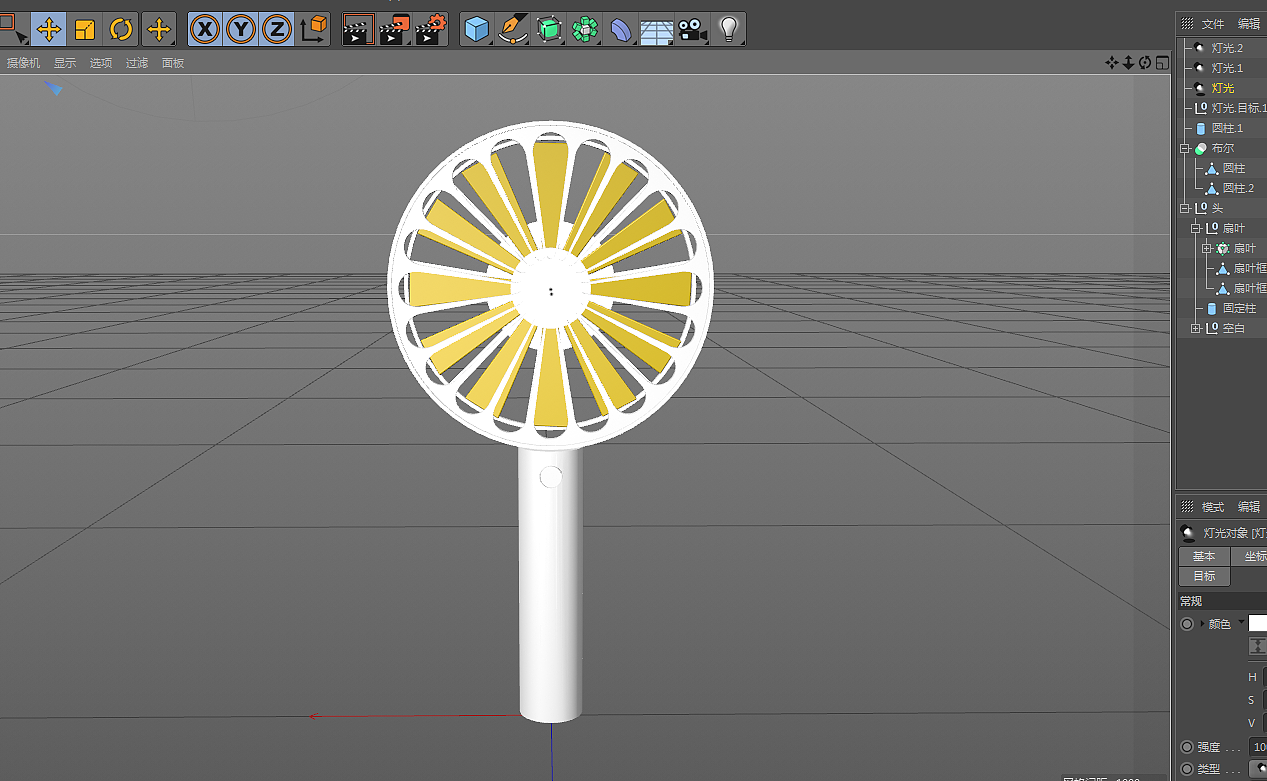Open the 颜色 dropdown arrow
Image resolution: width=1267 pixels, height=781 pixels.
(1241, 622)
